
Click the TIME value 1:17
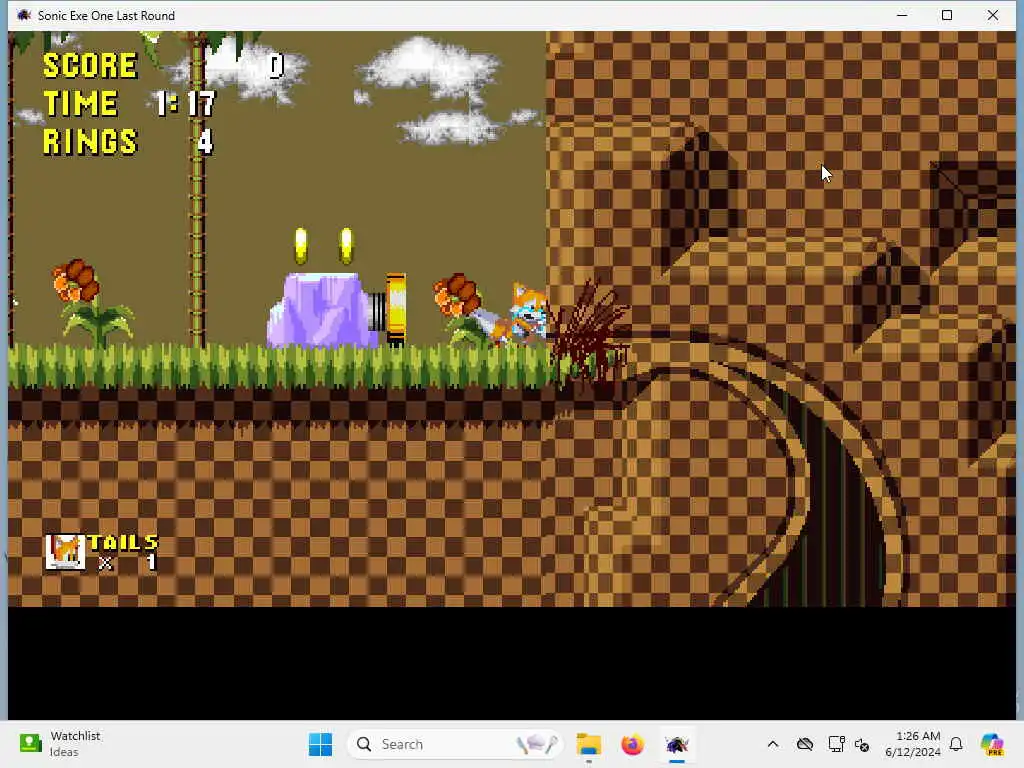pos(185,103)
